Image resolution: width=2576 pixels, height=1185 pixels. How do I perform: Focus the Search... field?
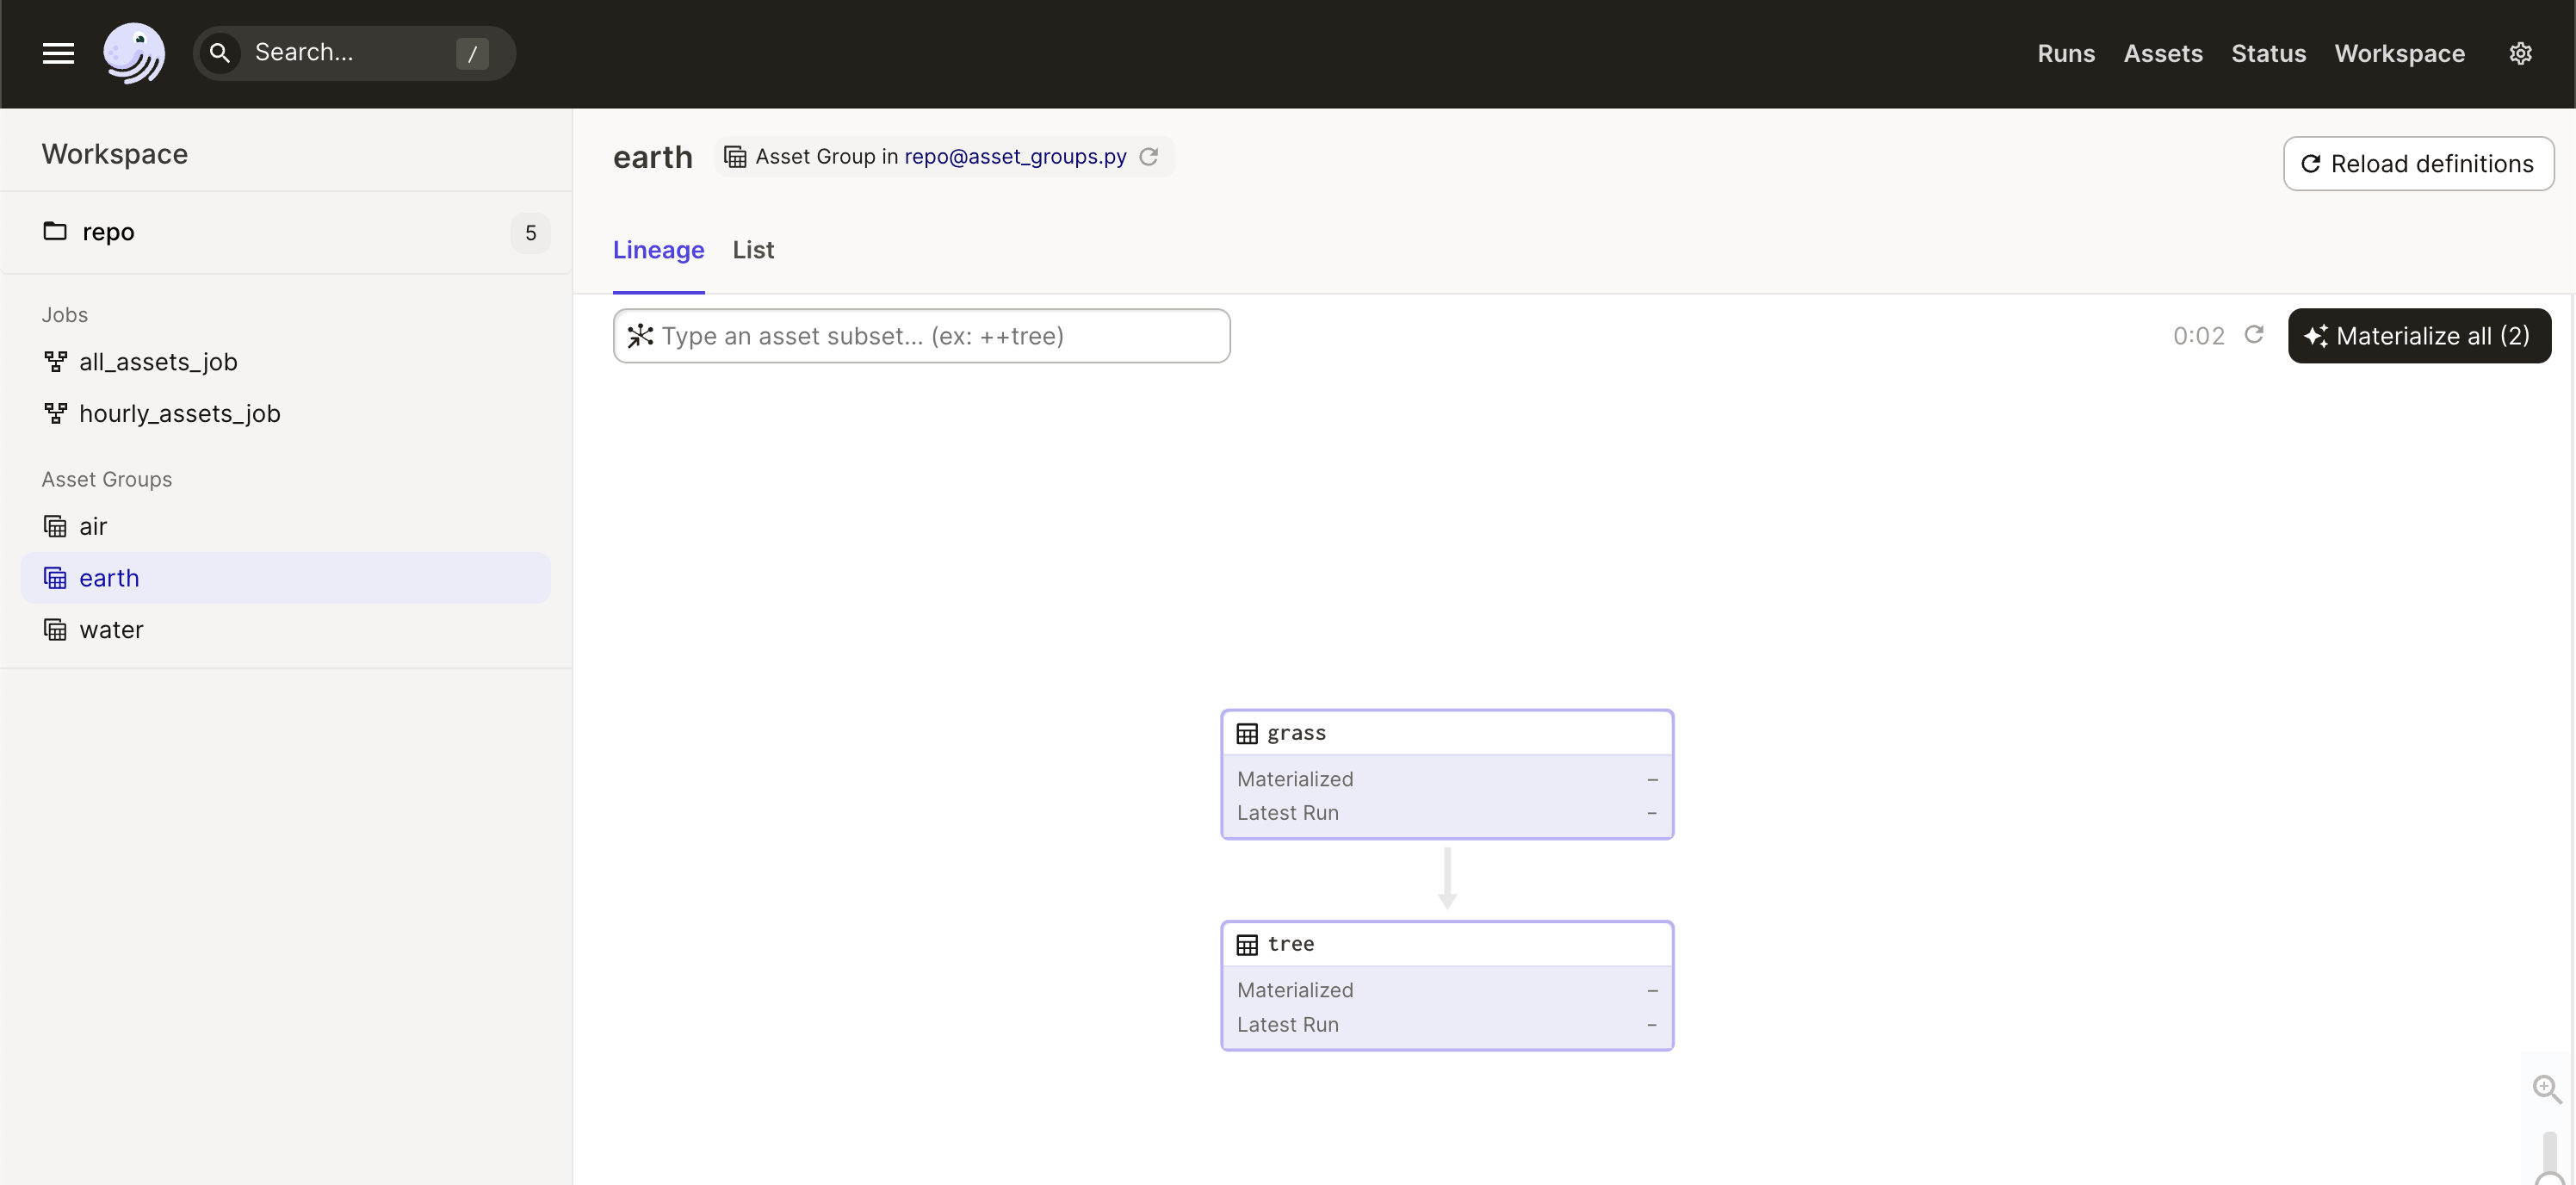coord(354,53)
